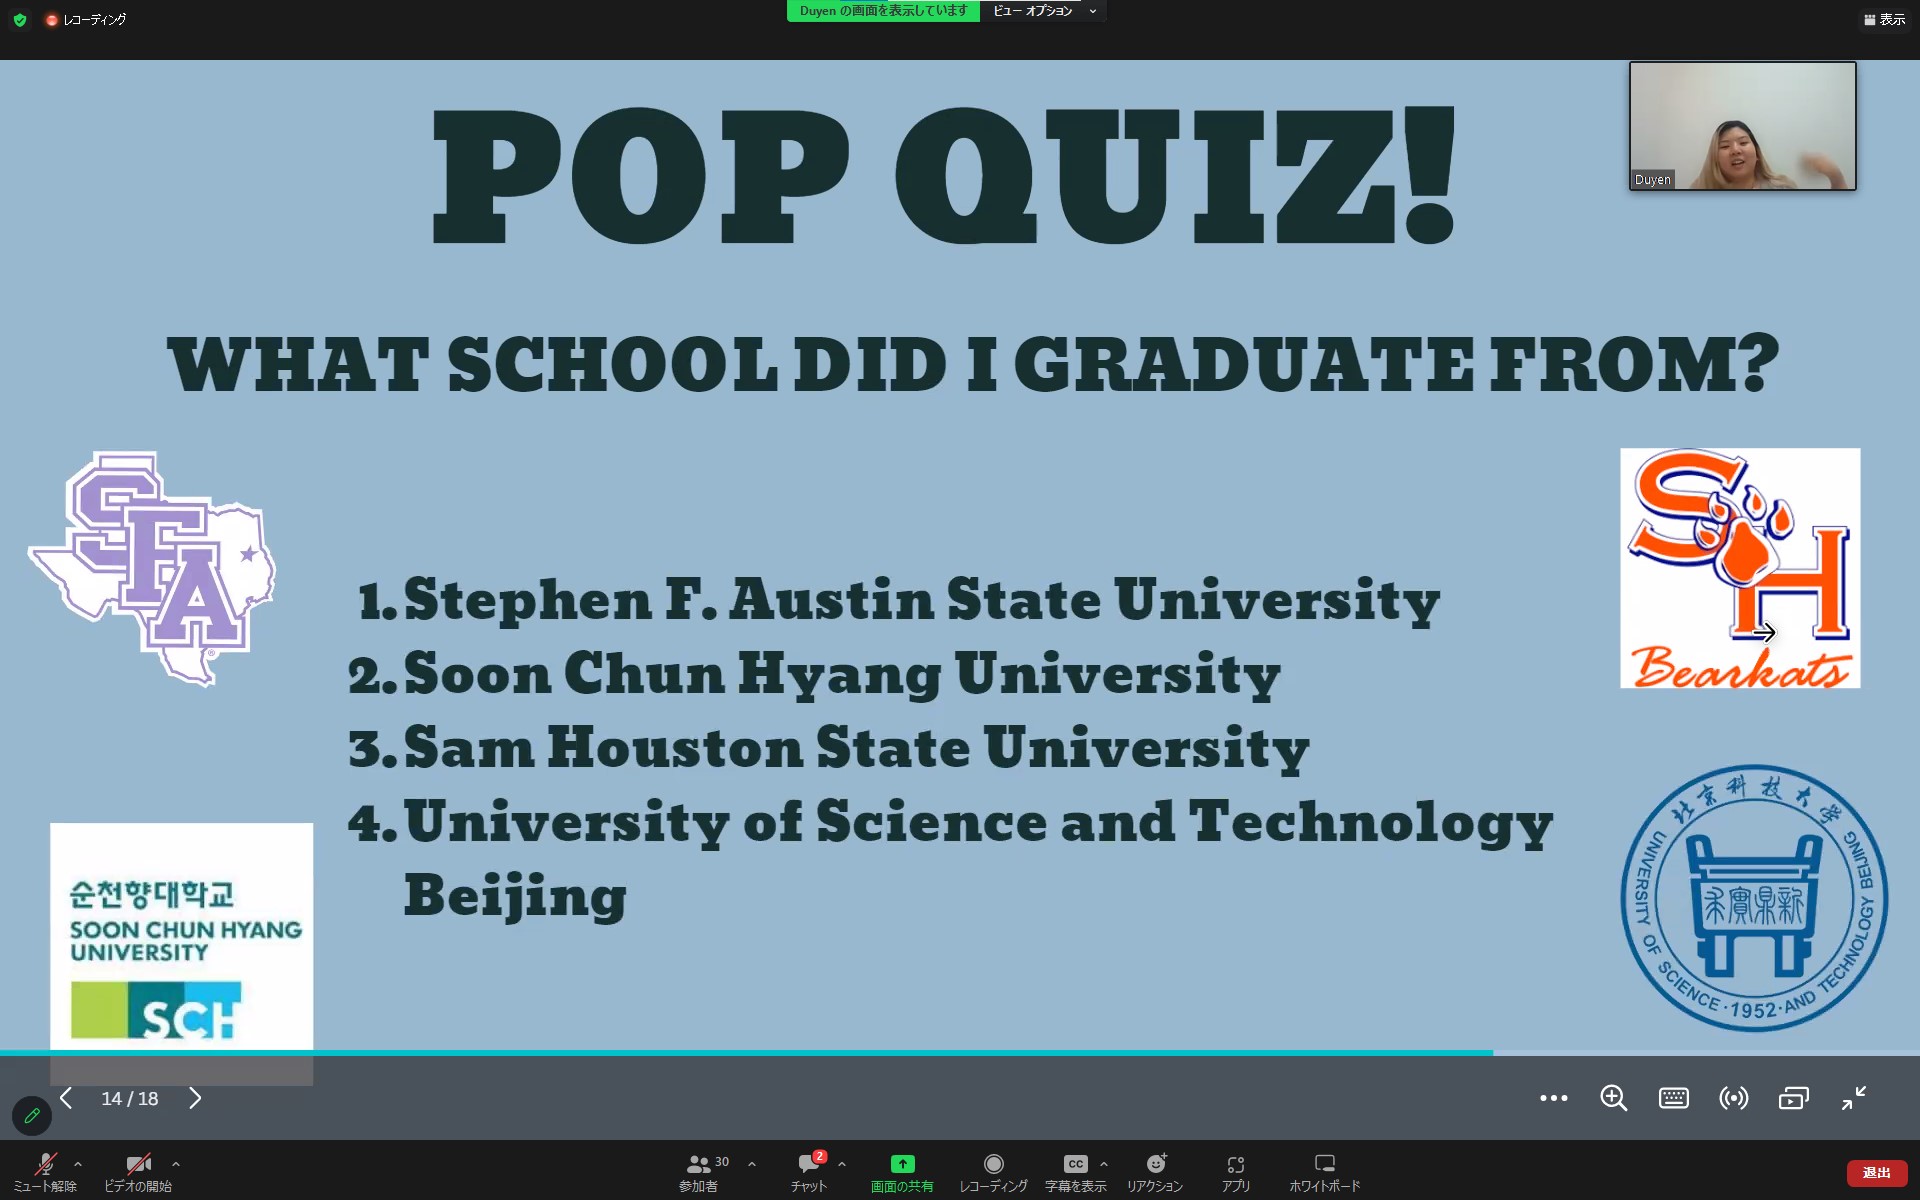Go to previous slide arrow

66,1098
